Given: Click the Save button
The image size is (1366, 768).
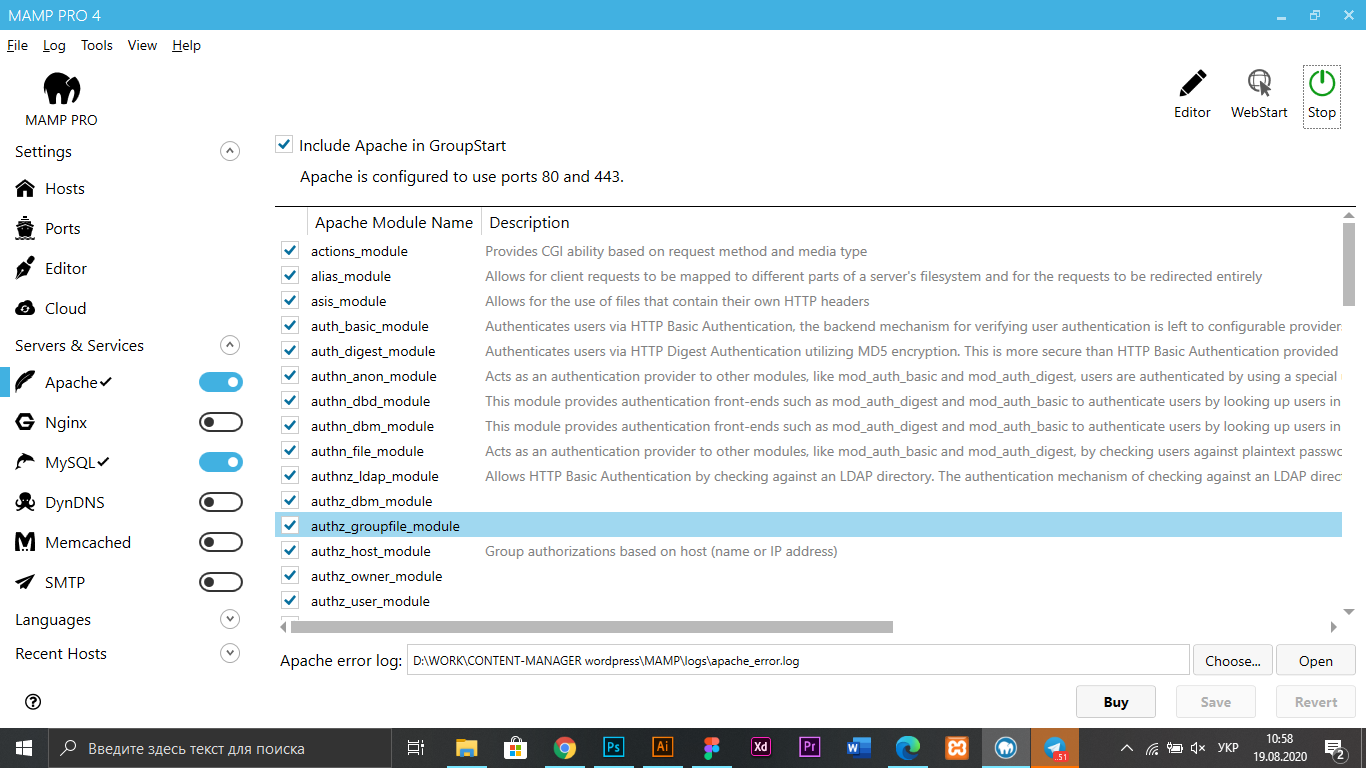Looking at the screenshot, I should (x=1216, y=701).
